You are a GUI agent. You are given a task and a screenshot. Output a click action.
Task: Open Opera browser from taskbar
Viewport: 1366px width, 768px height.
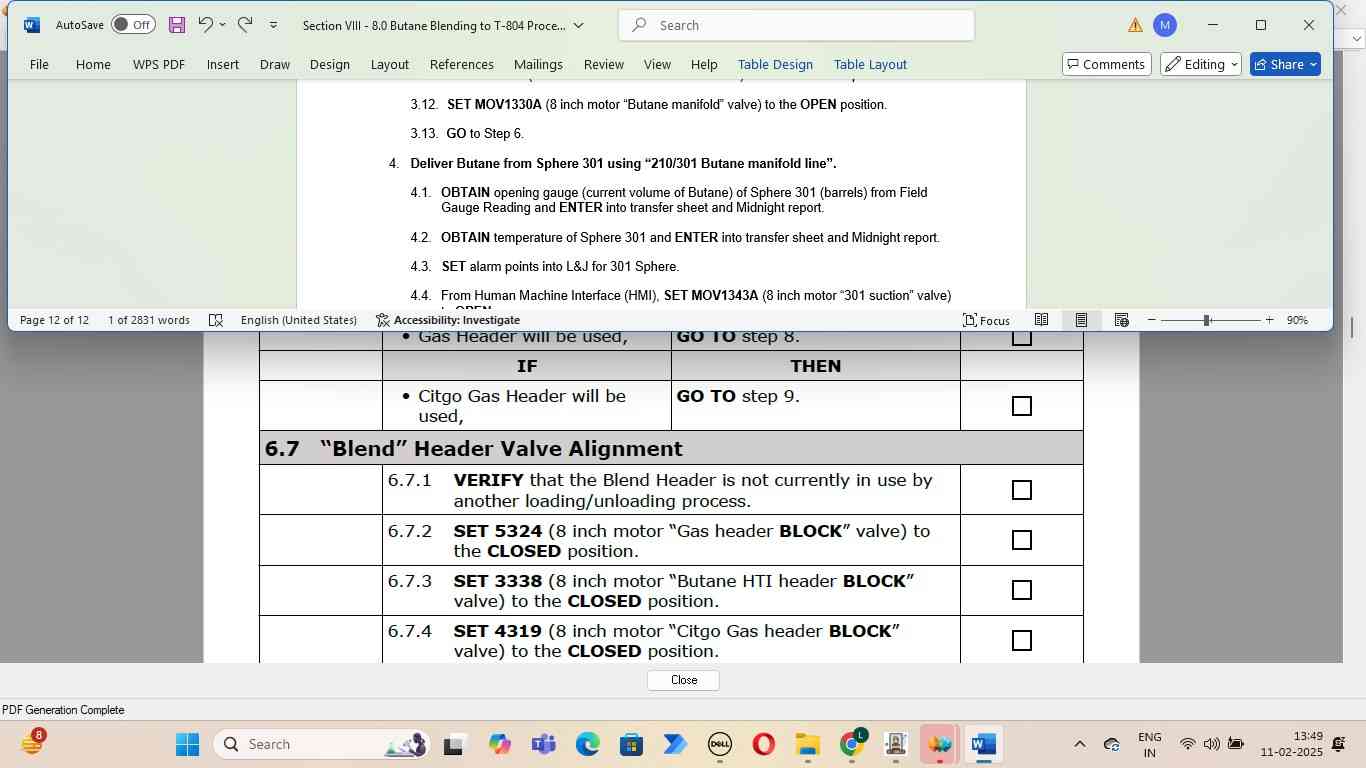click(763, 744)
